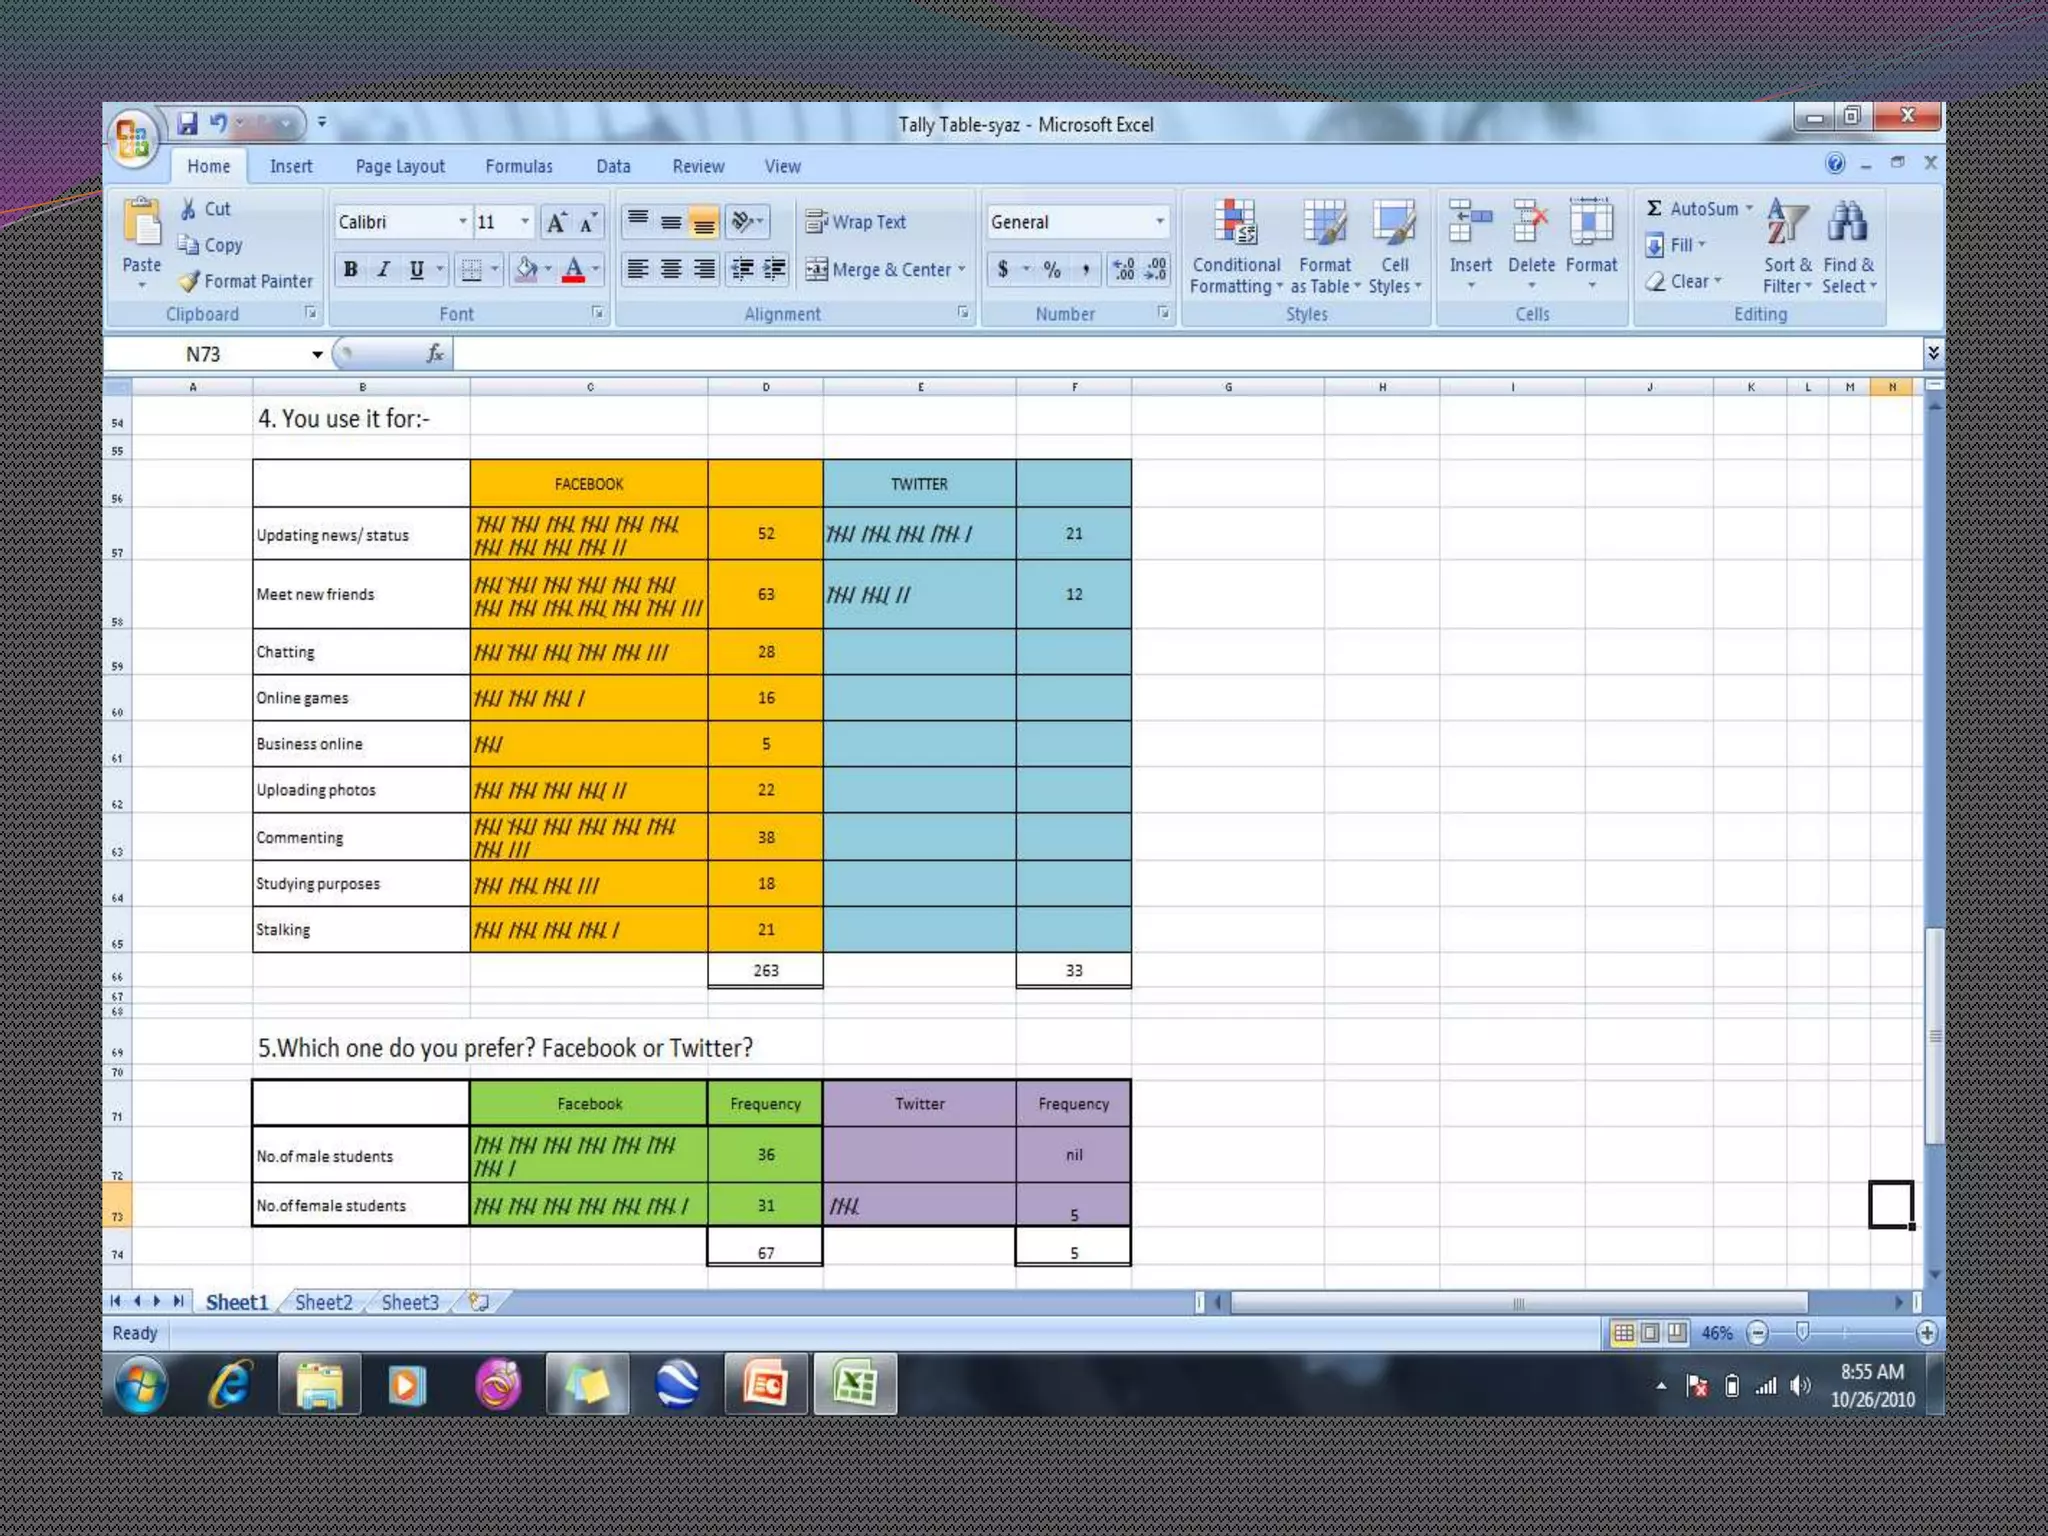Viewport: 2048px width, 1536px height.
Task: Open the Formulas ribbon tab
Action: coord(518,167)
